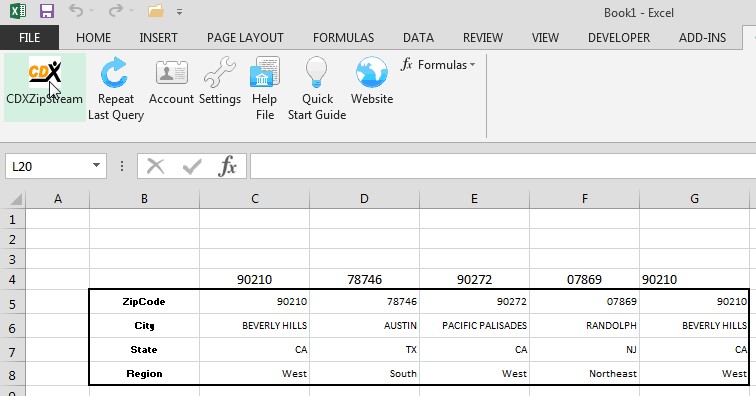
Task: Click the Insert Function fx button
Action: click(x=227, y=166)
